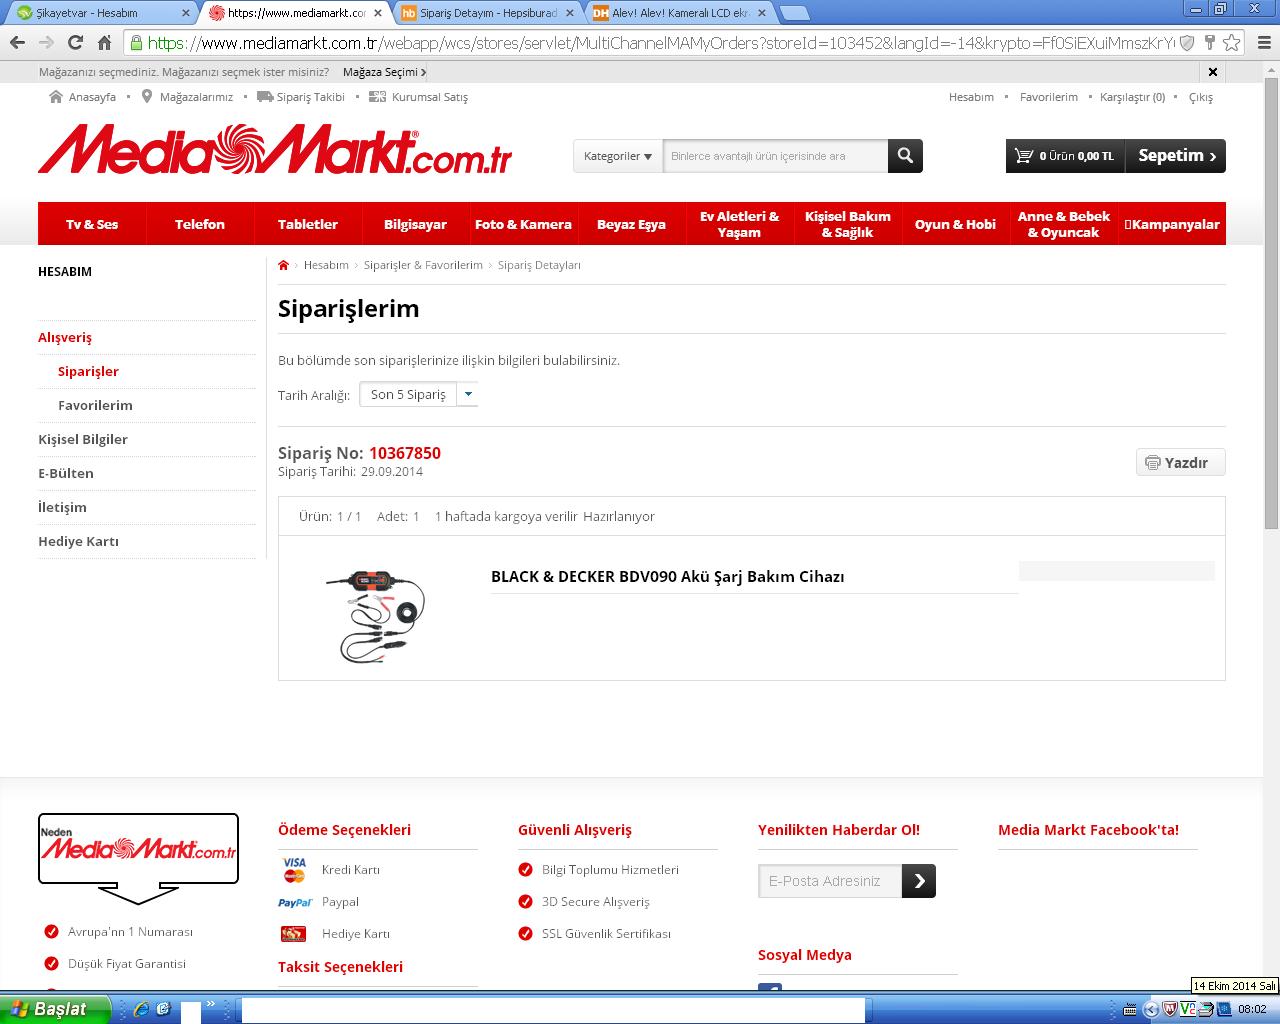Open Kişisel Bilgiler in the sidebar
The image size is (1280, 1024).
[x=83, y=439]
